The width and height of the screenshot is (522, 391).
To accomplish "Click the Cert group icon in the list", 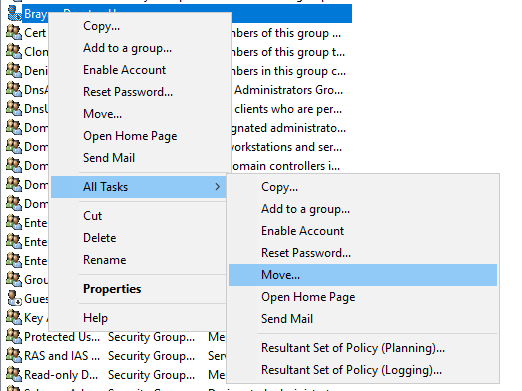I will point(14,32).
